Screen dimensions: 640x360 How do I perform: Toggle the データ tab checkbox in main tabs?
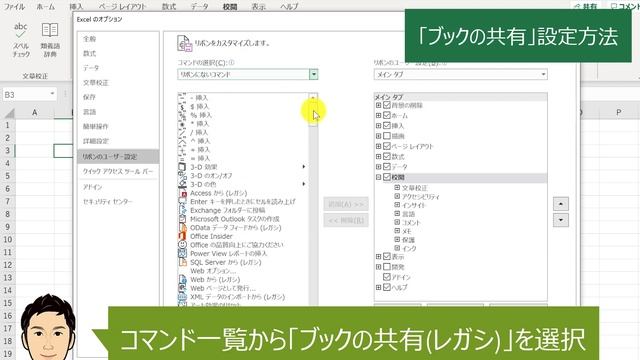tap(387, 167)
